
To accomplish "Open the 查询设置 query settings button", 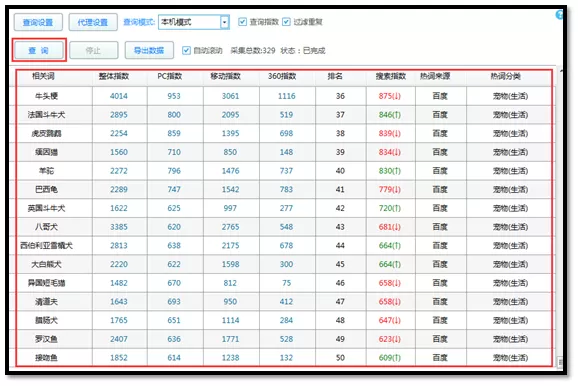I will 38,22.
